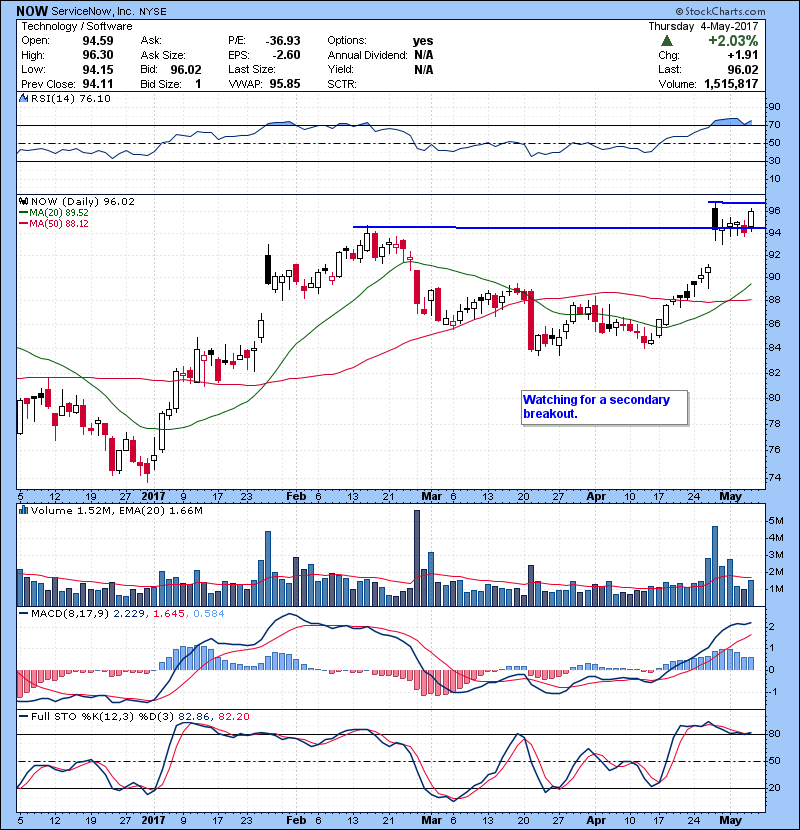Select the MACD value 2.229
The image size is (800, 830).
point(129,614)
